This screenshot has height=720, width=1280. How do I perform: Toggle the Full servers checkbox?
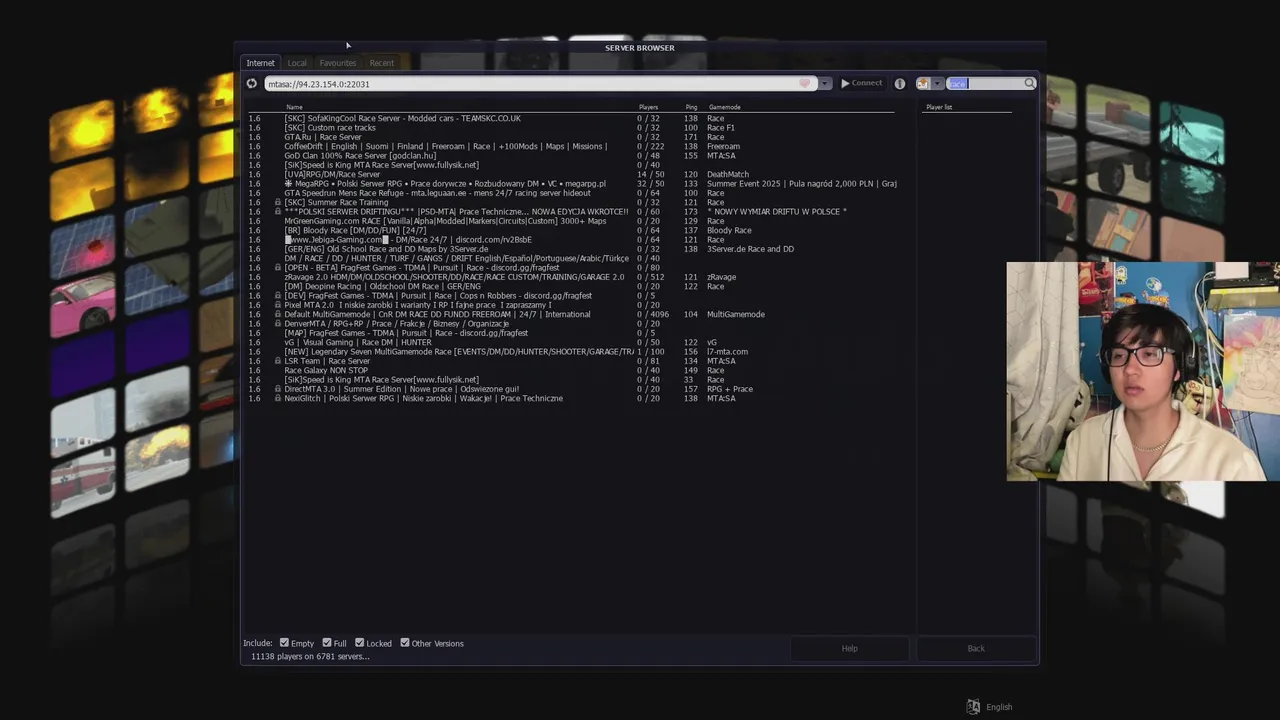pos(327,643)
